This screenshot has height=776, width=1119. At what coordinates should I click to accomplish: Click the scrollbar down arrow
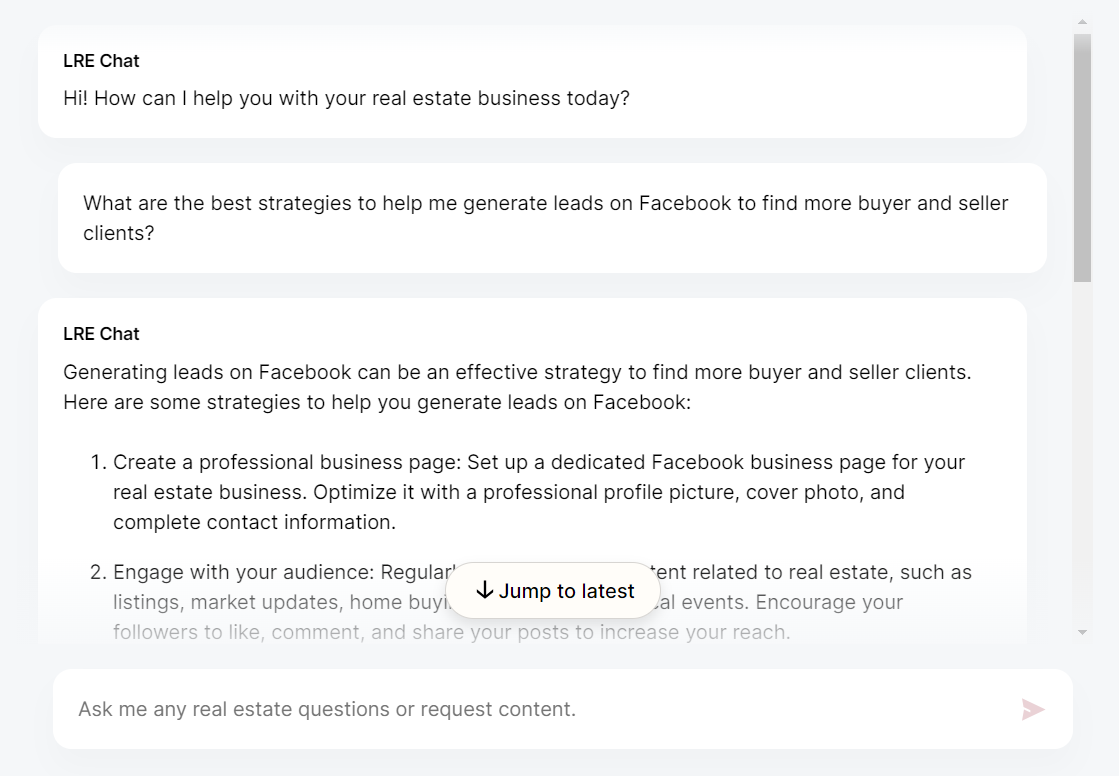(x=1082, y=632)
